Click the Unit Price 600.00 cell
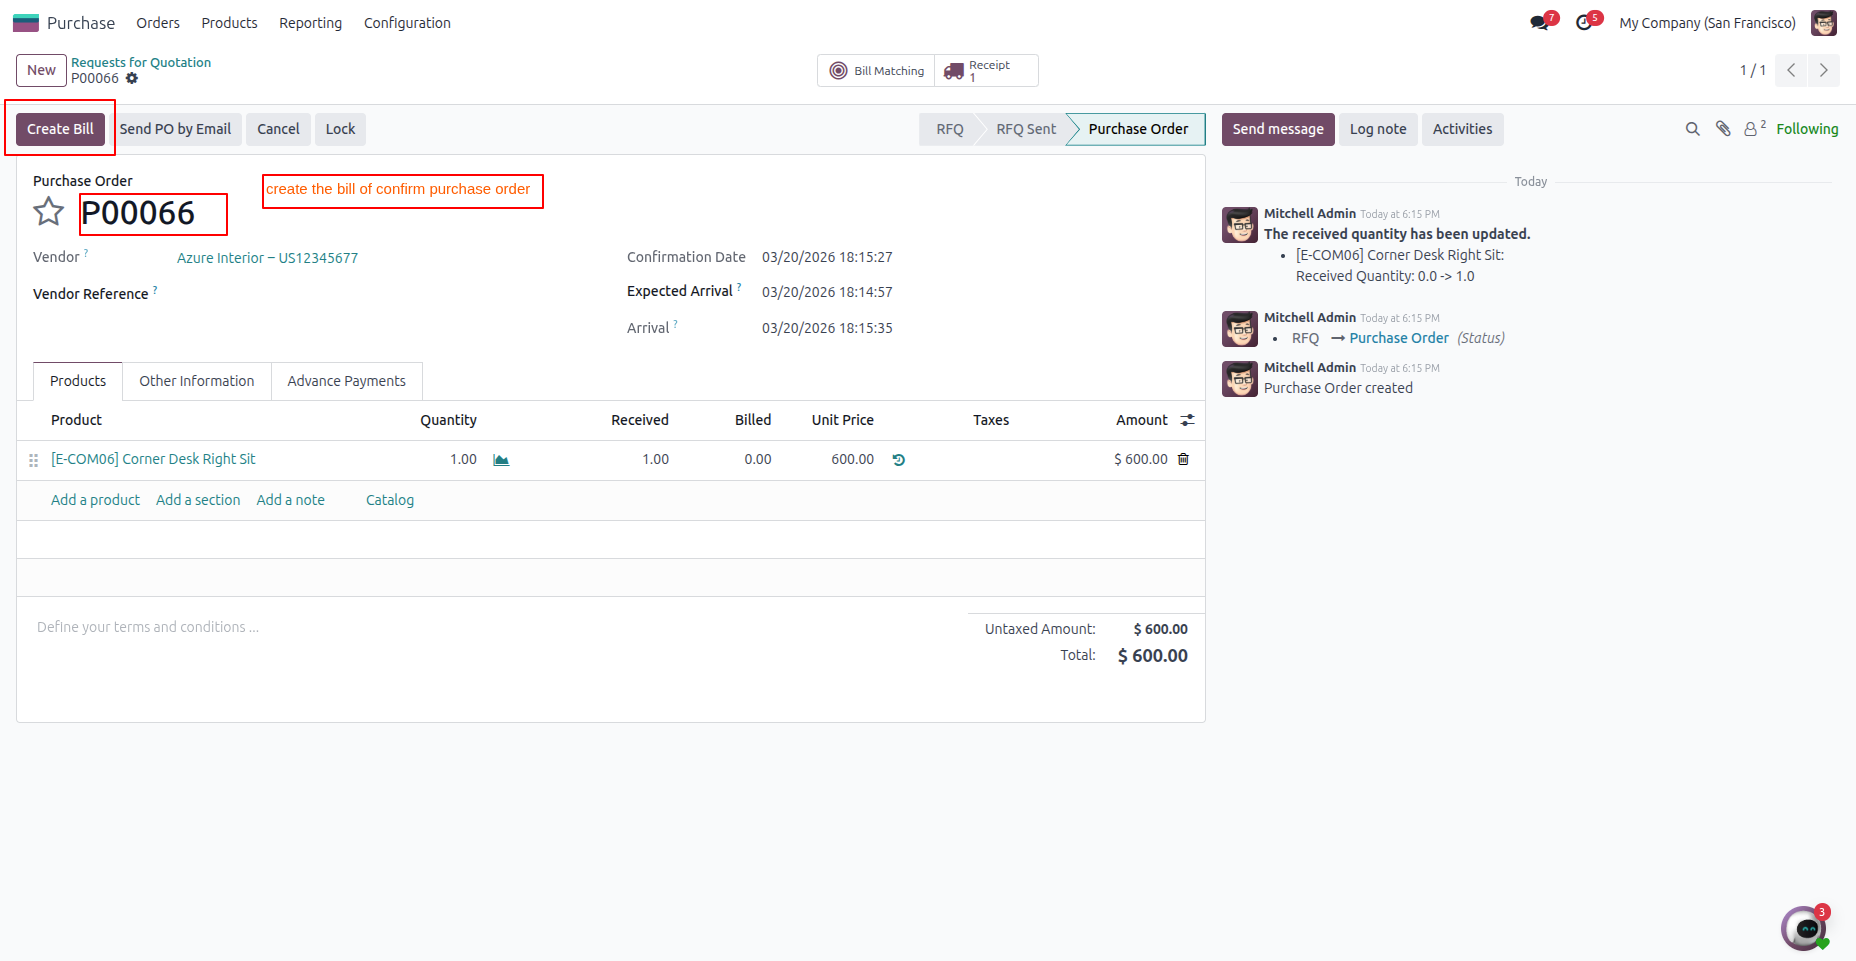Viewport: 1856px width, 961px height. [852, 459]
